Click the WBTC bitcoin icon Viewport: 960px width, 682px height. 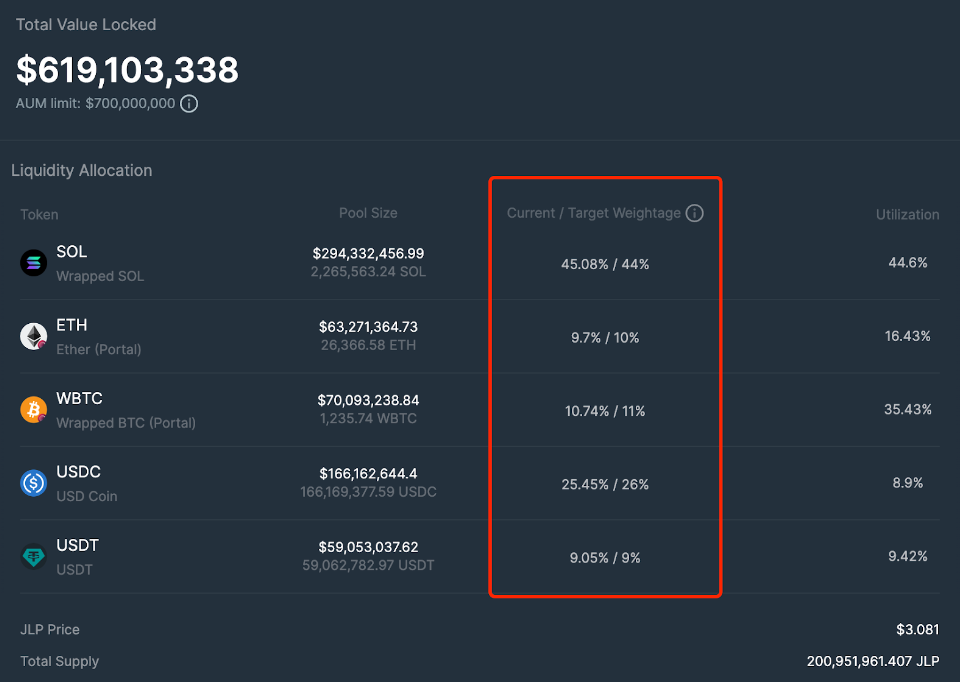[x=34, y=410]
